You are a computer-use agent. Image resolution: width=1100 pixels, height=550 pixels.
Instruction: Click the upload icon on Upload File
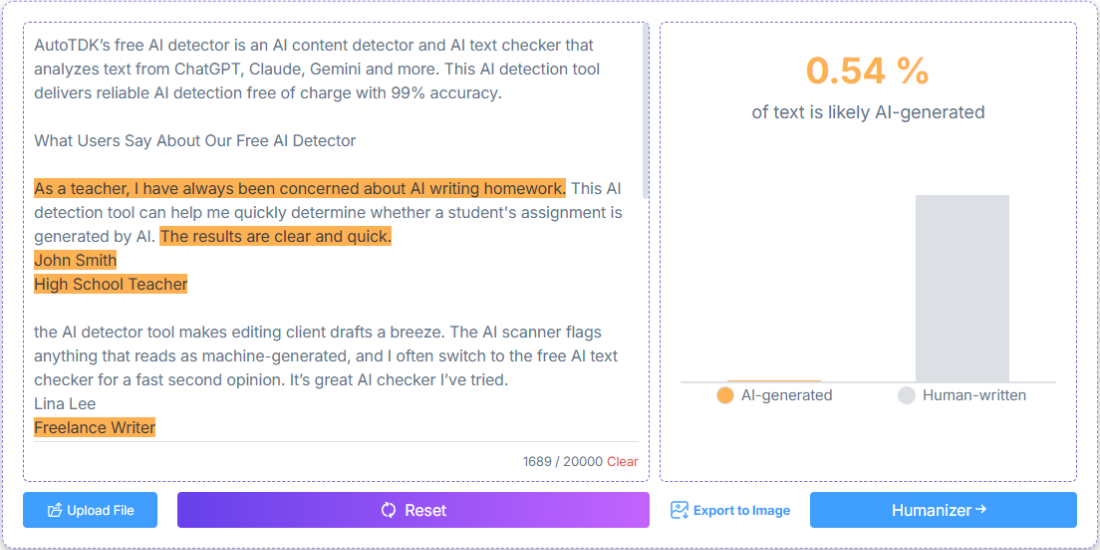(55, 511)
